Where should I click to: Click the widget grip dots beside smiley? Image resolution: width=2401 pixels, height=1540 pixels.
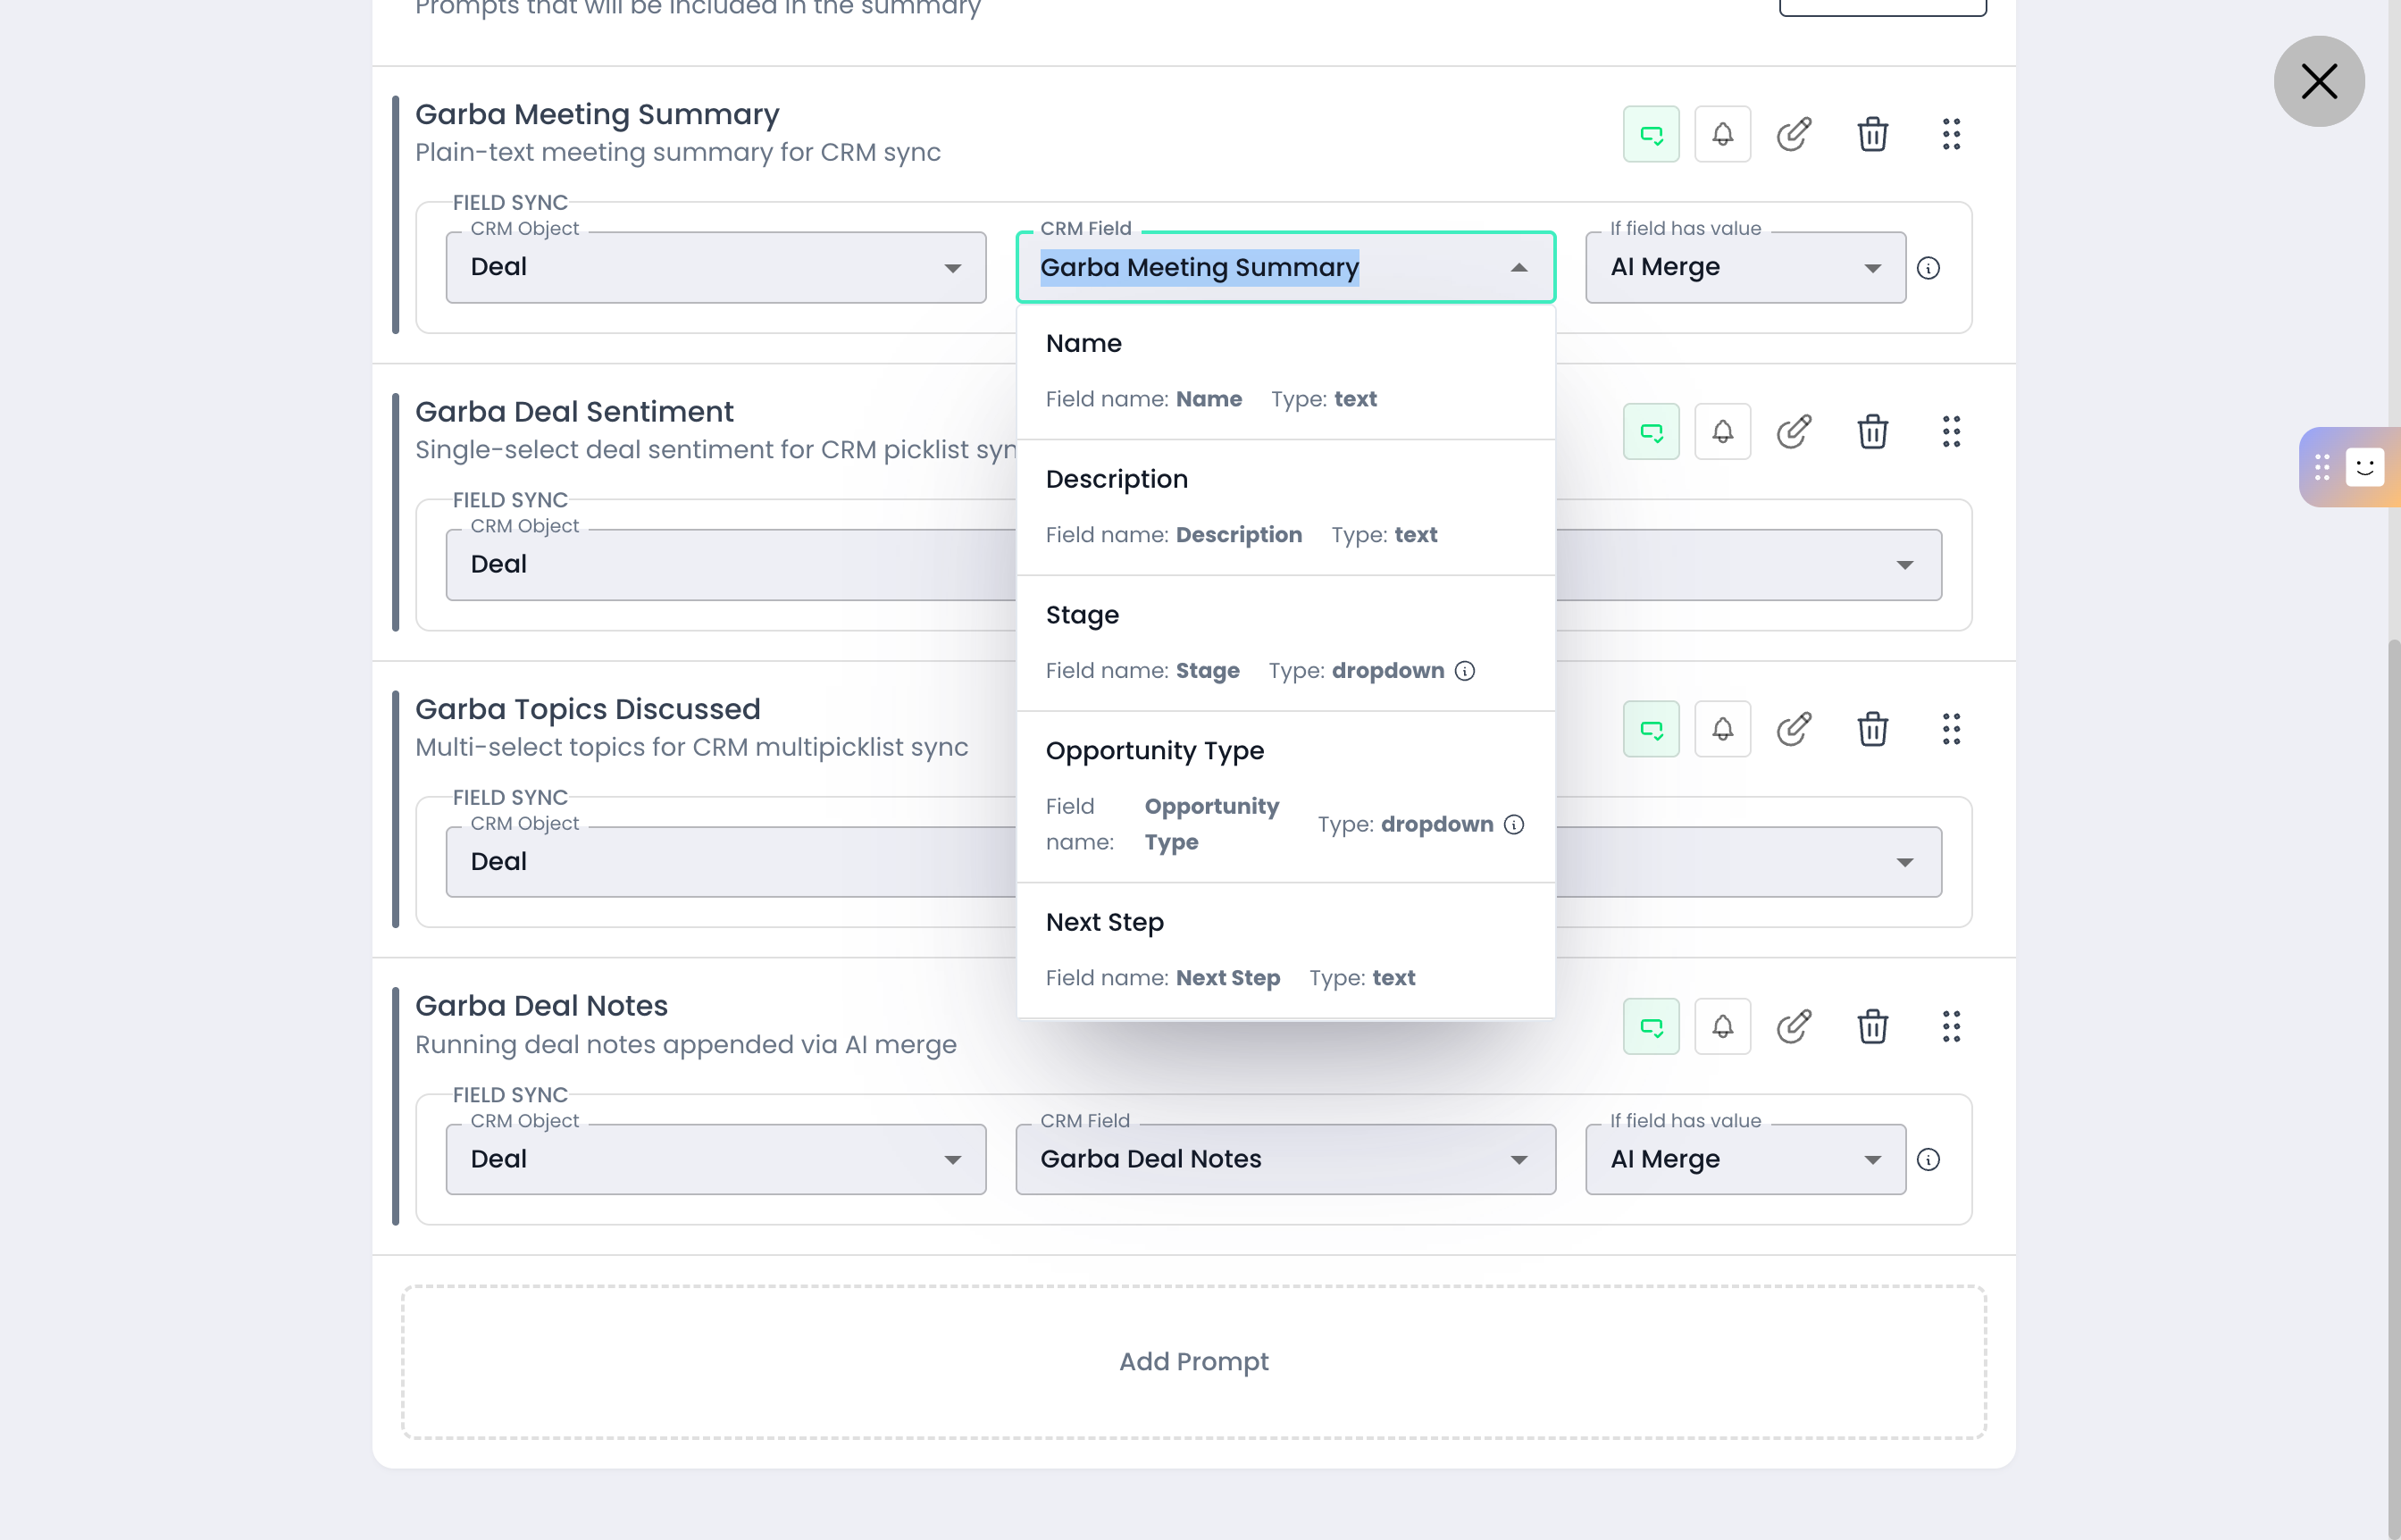click(x=2322, y=467)
